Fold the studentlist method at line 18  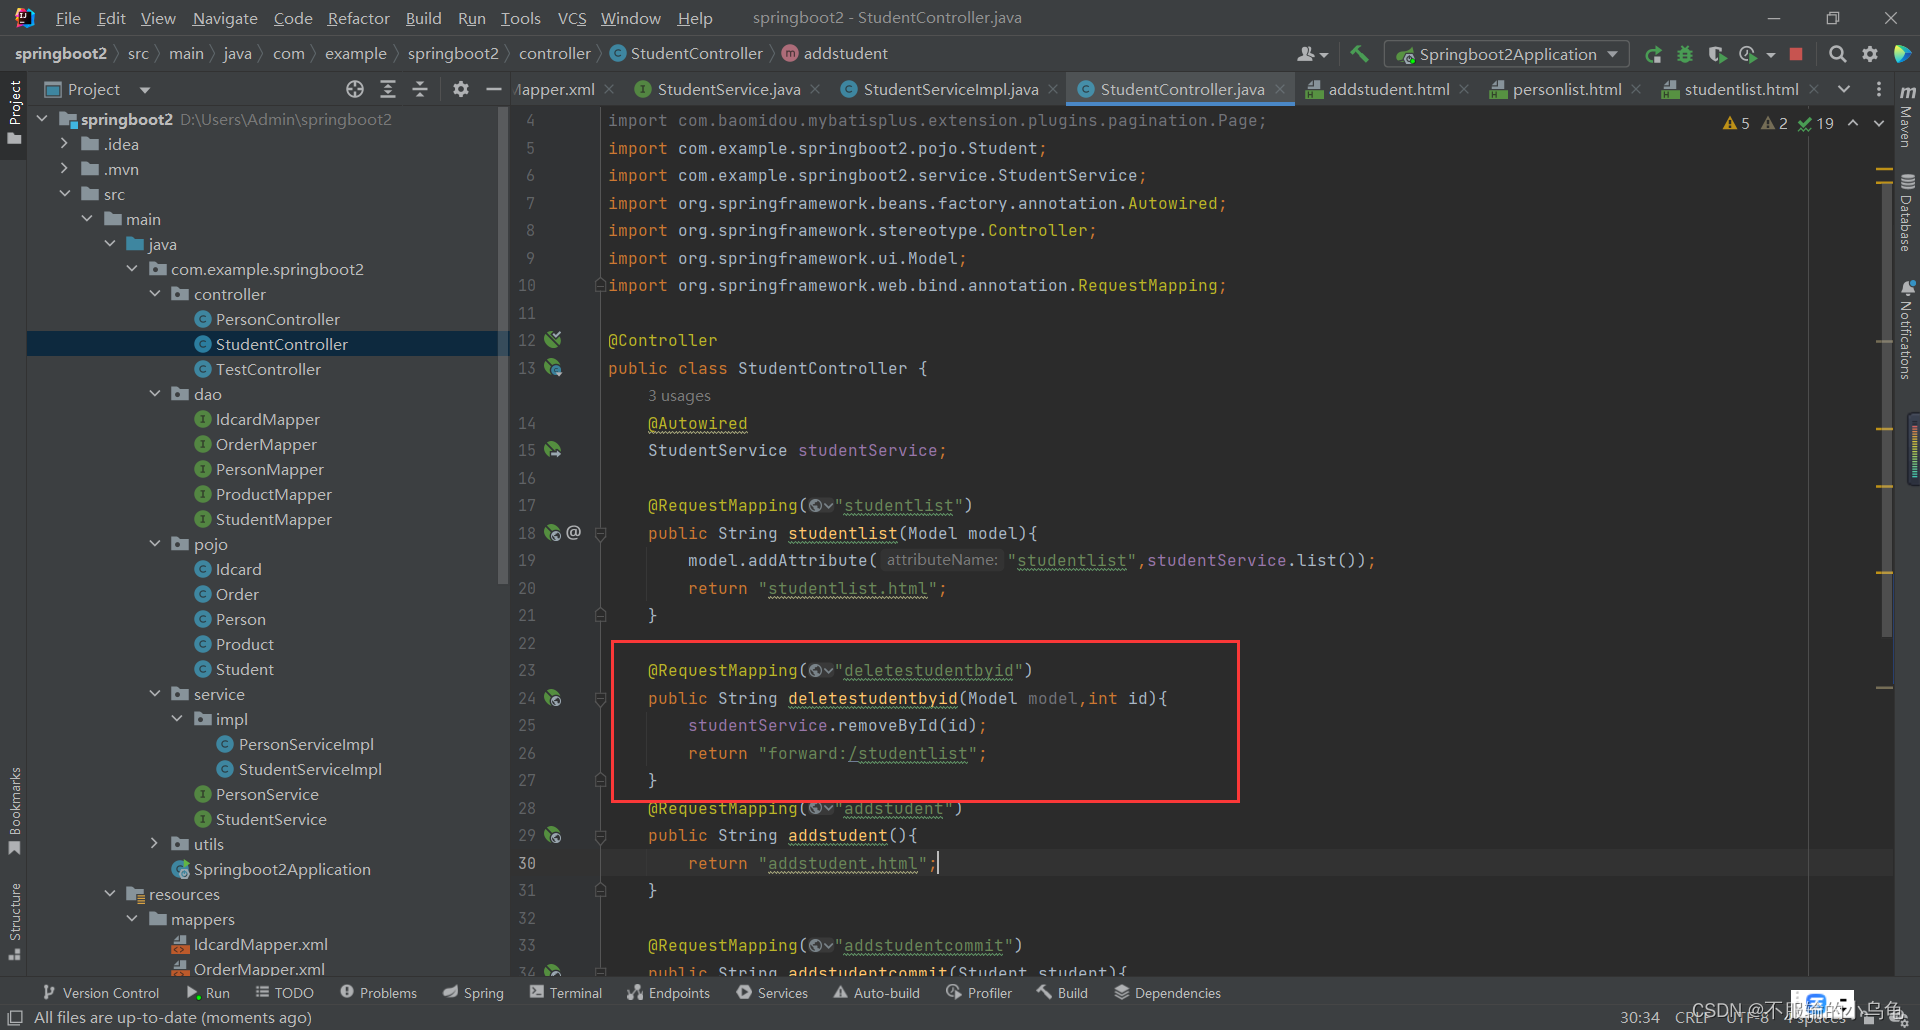pos(601,533)
